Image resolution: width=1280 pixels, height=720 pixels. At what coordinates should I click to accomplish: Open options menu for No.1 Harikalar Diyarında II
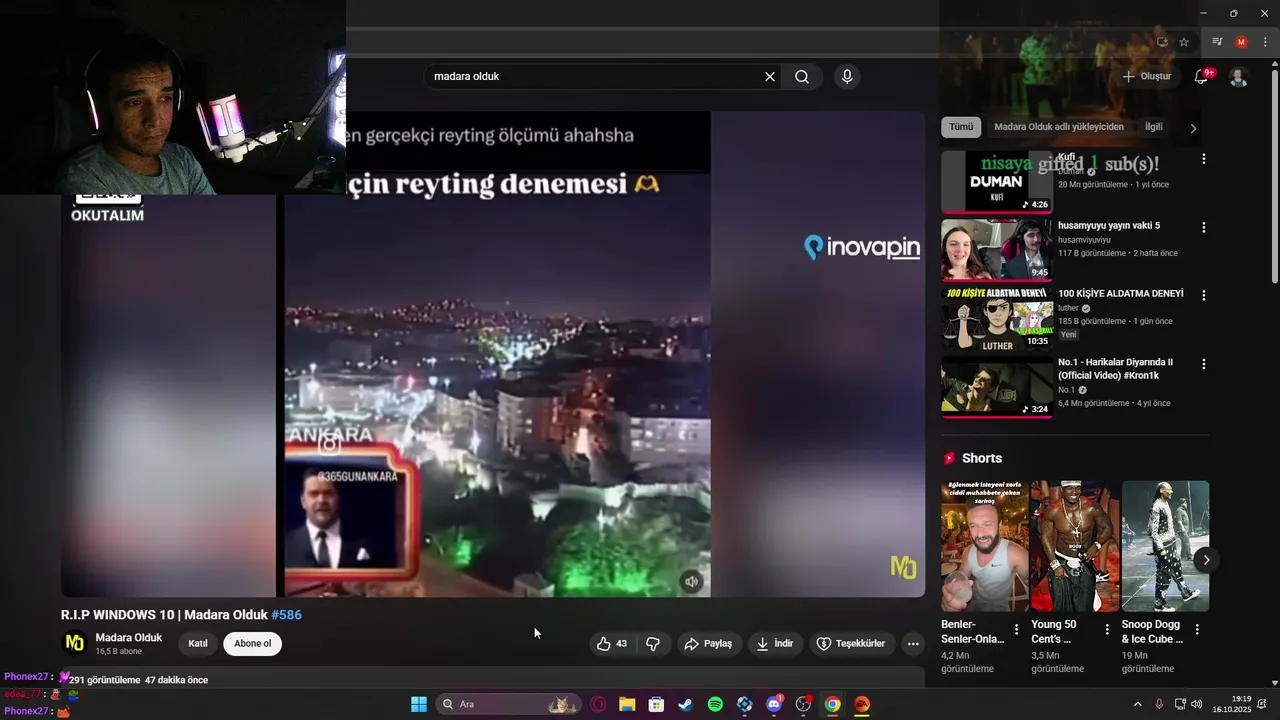[x=1204, y=364]
